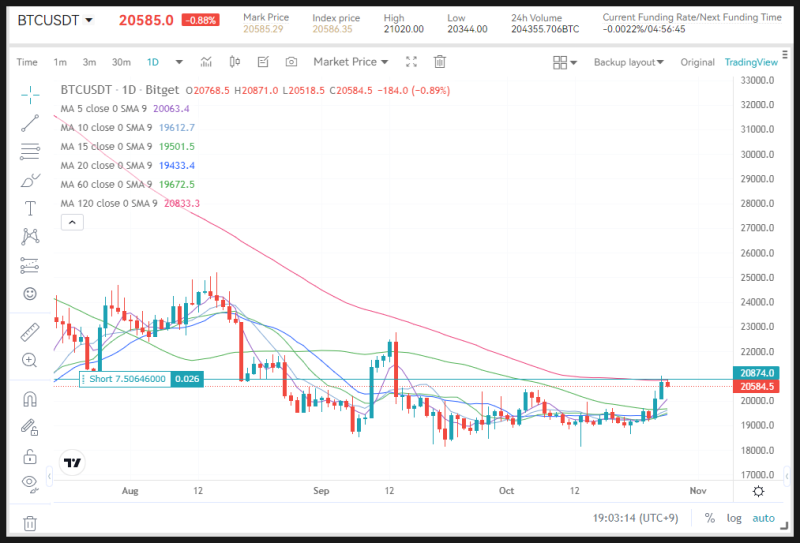Image resolution: width=800 pixels, height=543 pixels.
Task: Select the trend line drawing tool
Action: click(30, 124)
